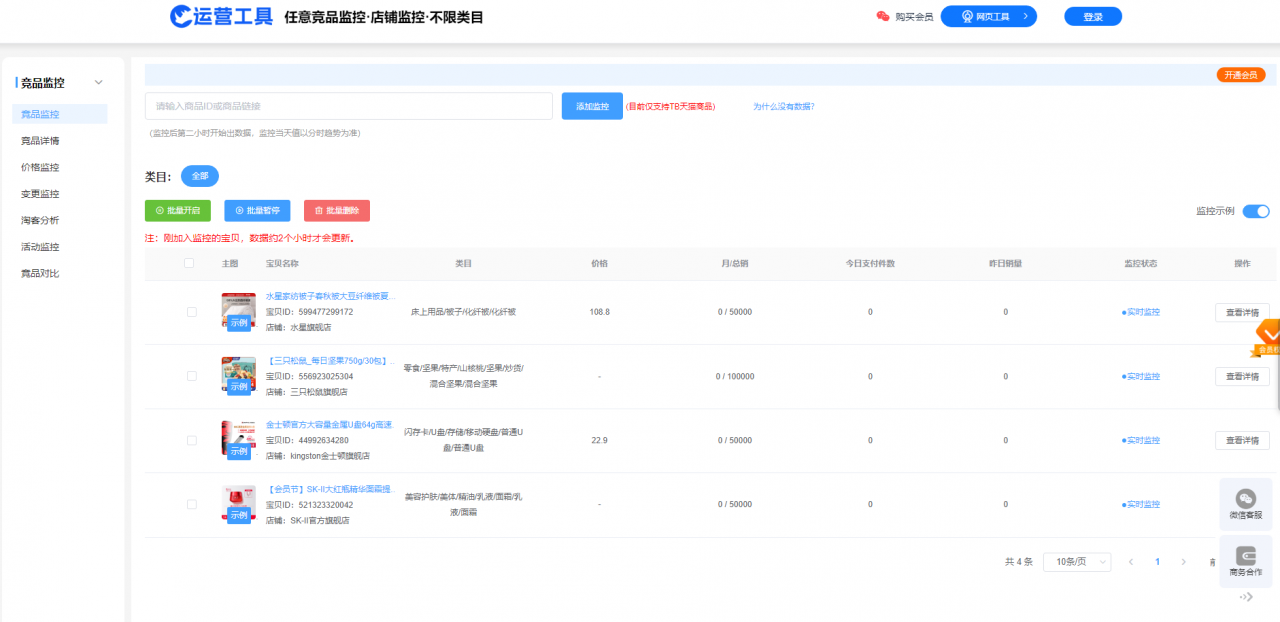Check the checkbox for the SK-II product row
The height and width of the screenshot is (622, 1280).
191,504
